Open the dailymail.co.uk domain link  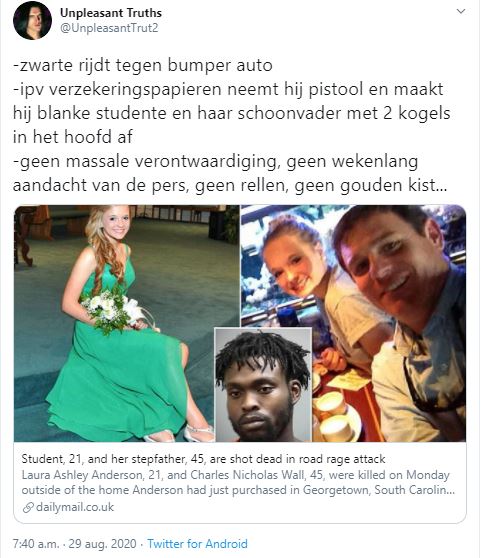coord(75,507)
